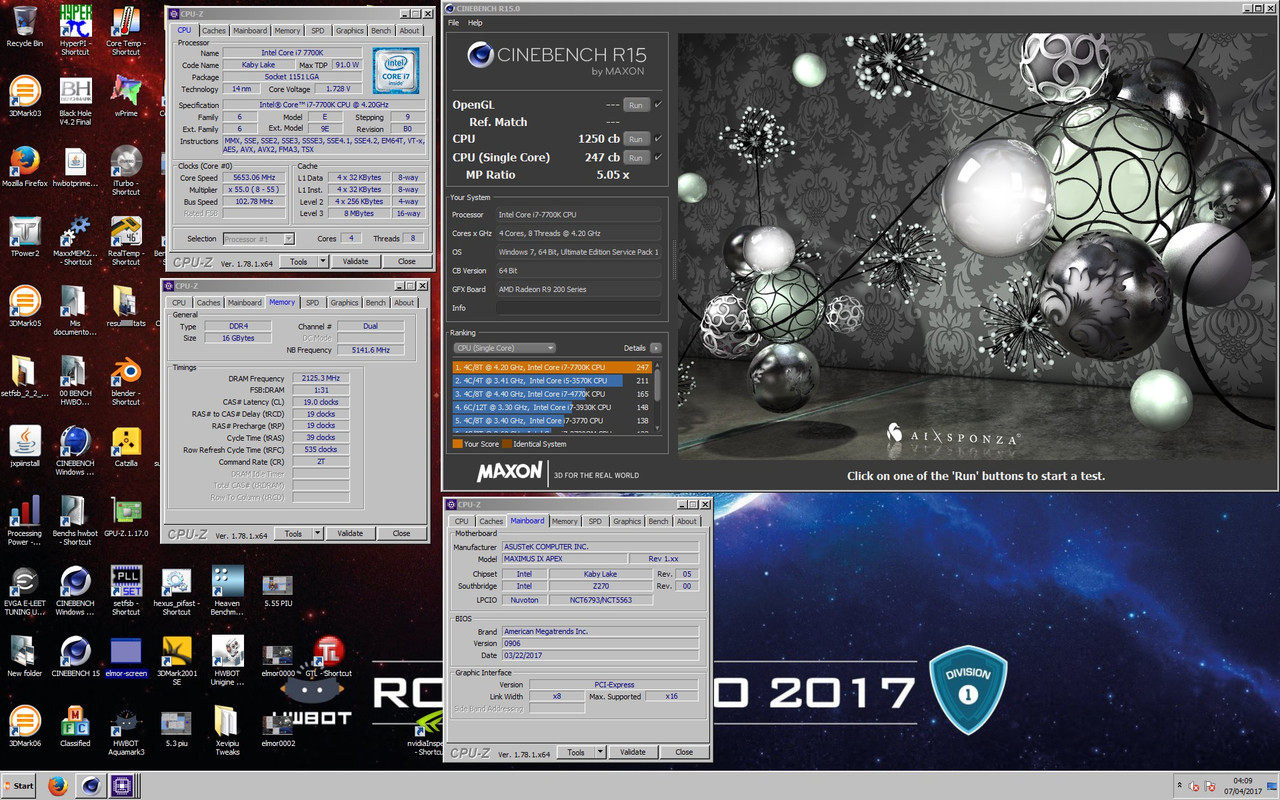Select the elmor-screen desktop file
The width and height of the screenshot is (1280, 800).
click(125, 656)
